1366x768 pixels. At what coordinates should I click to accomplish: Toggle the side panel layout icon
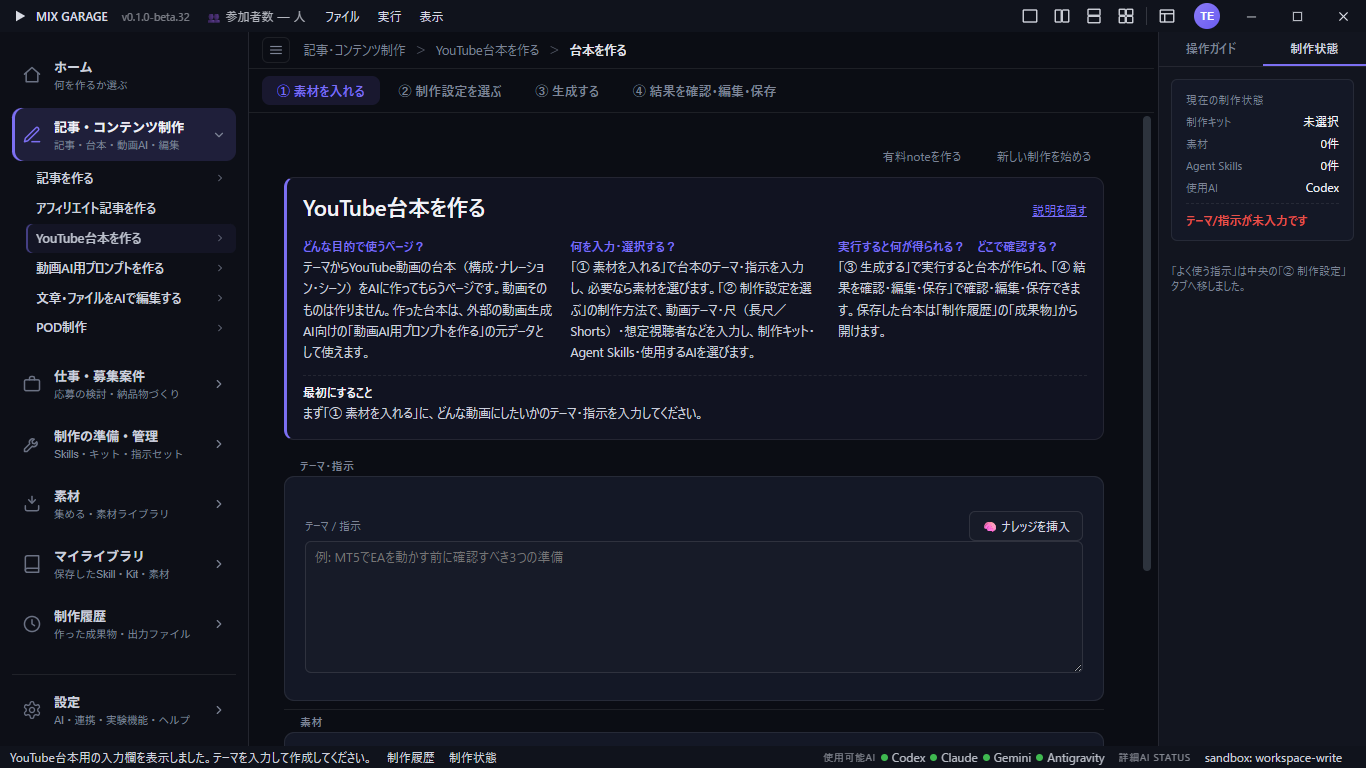1167,16
